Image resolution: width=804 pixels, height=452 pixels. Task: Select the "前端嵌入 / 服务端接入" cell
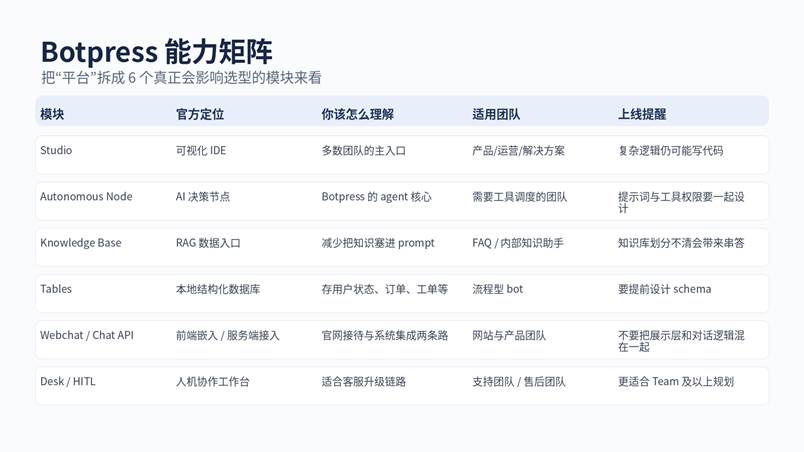(x=228, y=335)
